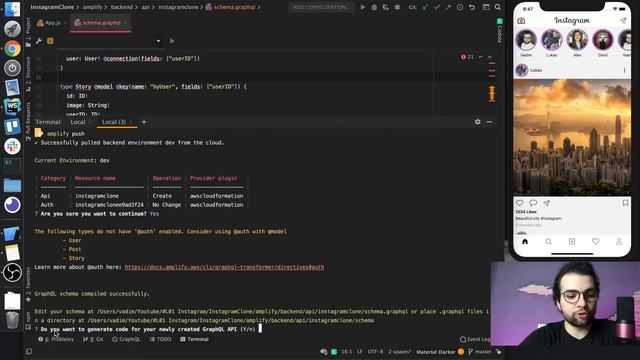Switch to the Local terminal tab
The width and height of the screenshot is (640, 360).
[78, 122]
